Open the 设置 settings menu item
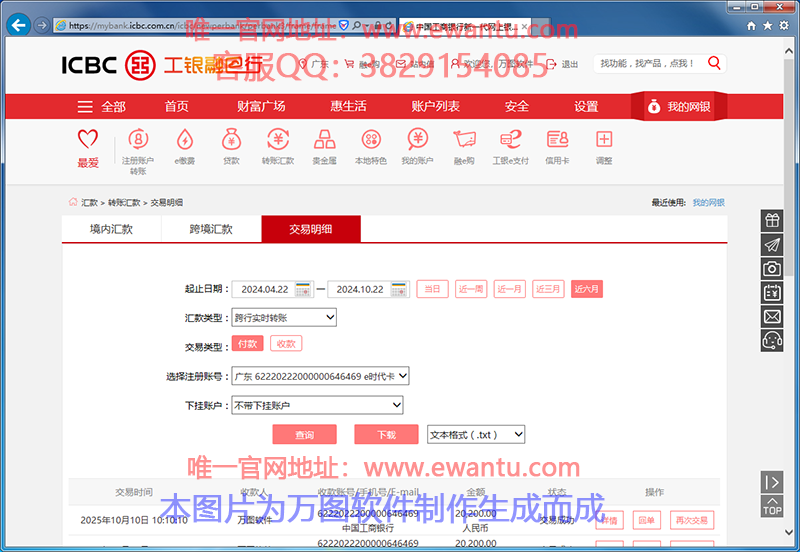The image size is (800, 552). 586,106
